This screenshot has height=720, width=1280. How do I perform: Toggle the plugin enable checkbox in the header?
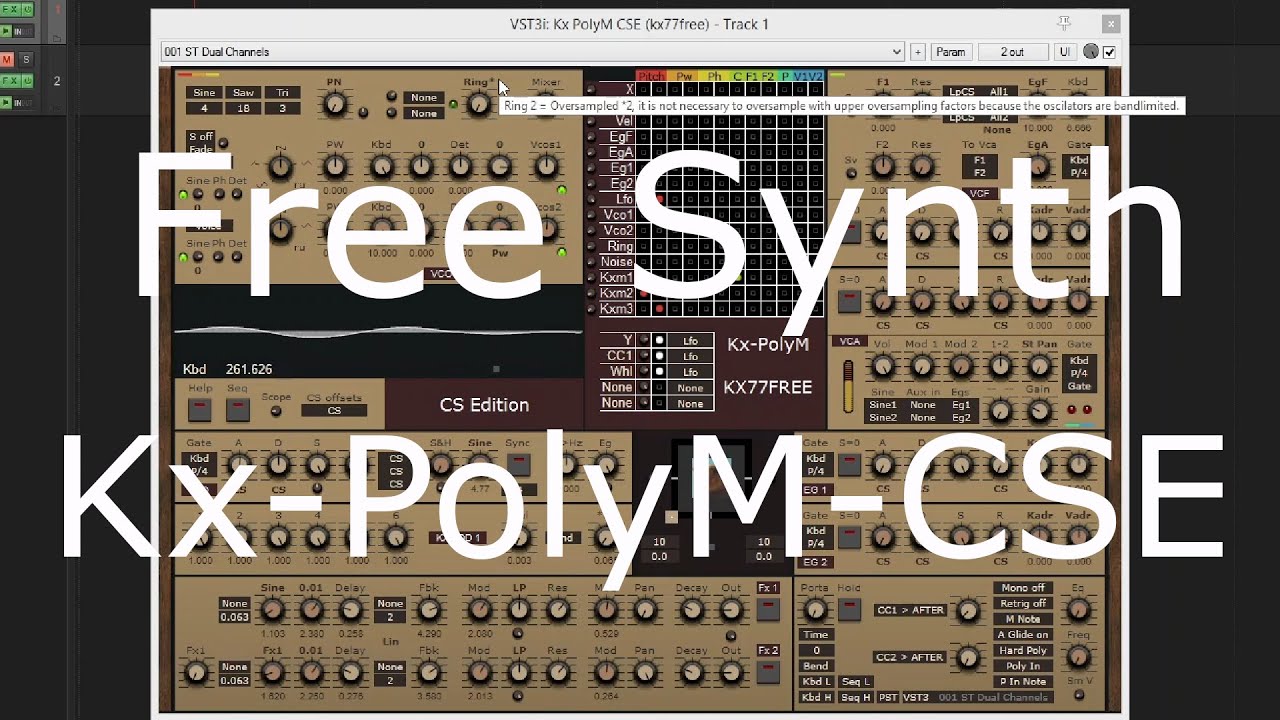(x=1109, y=52)
